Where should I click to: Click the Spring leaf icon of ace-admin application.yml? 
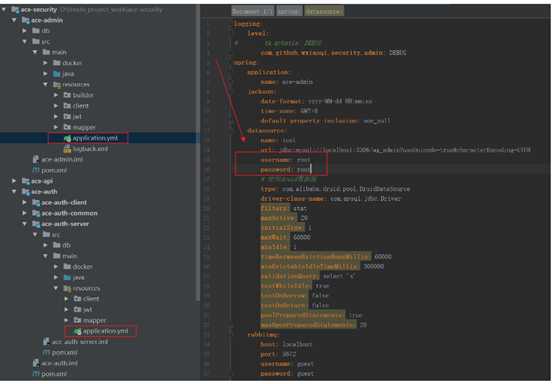click(67, 138)
